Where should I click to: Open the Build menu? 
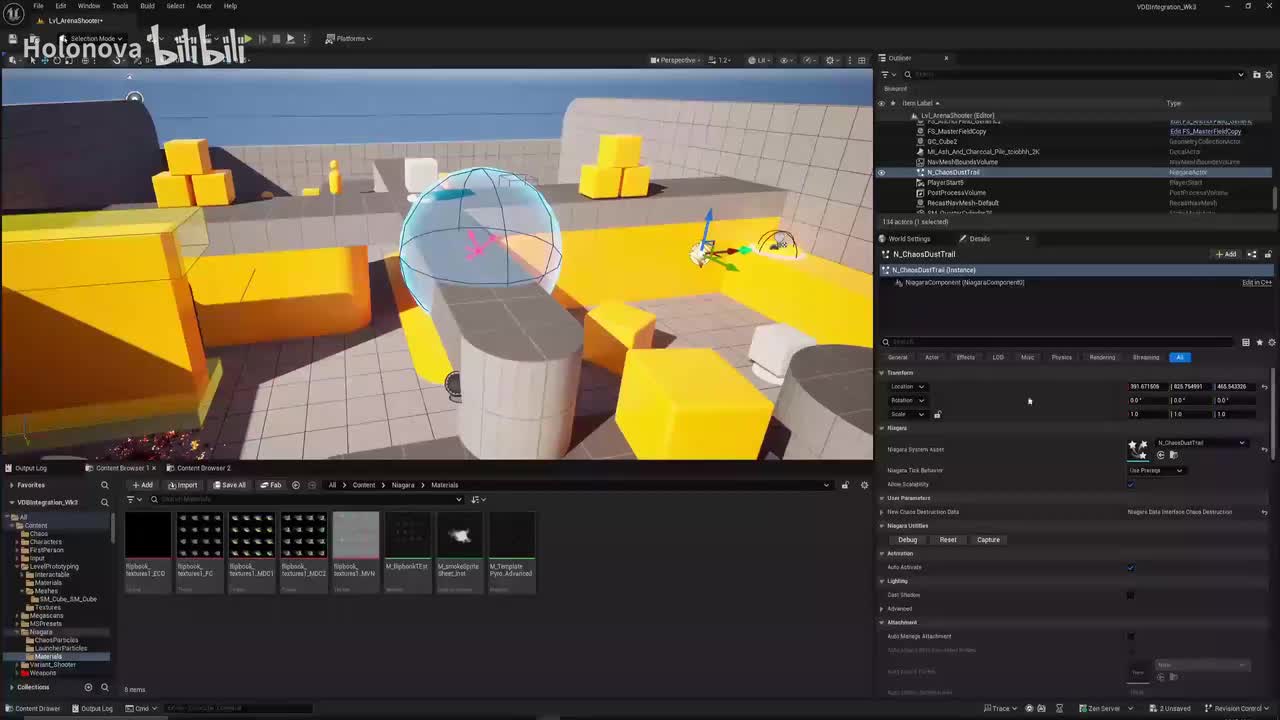pyautogui.click(x=147, y=6)
